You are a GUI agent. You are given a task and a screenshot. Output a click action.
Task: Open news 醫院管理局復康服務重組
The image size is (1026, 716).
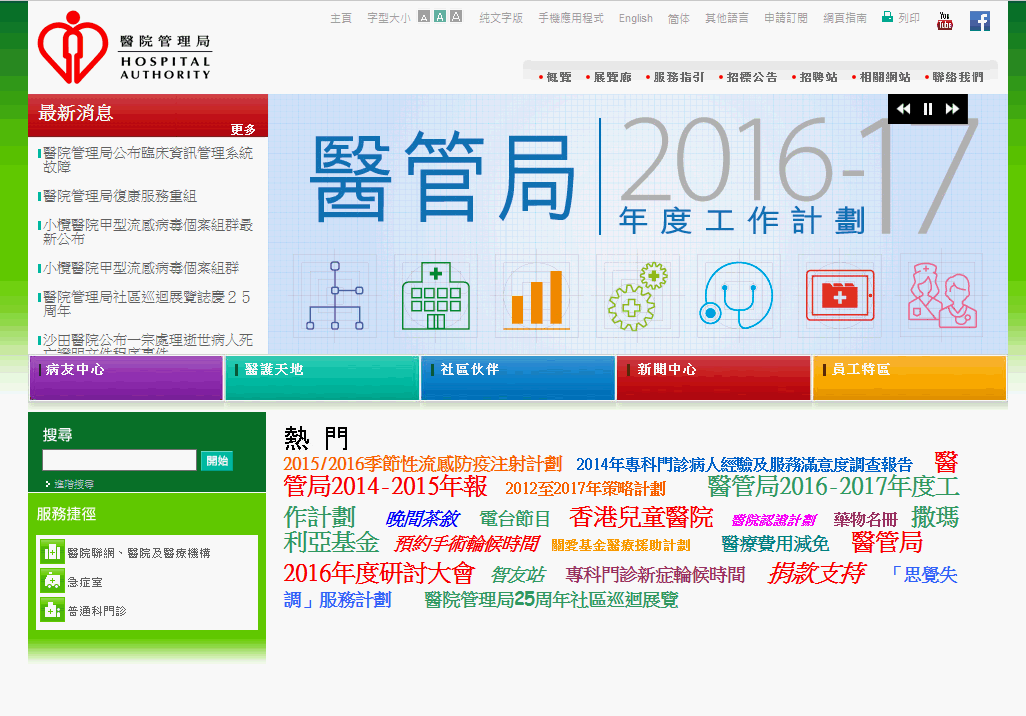pos(120,196)
